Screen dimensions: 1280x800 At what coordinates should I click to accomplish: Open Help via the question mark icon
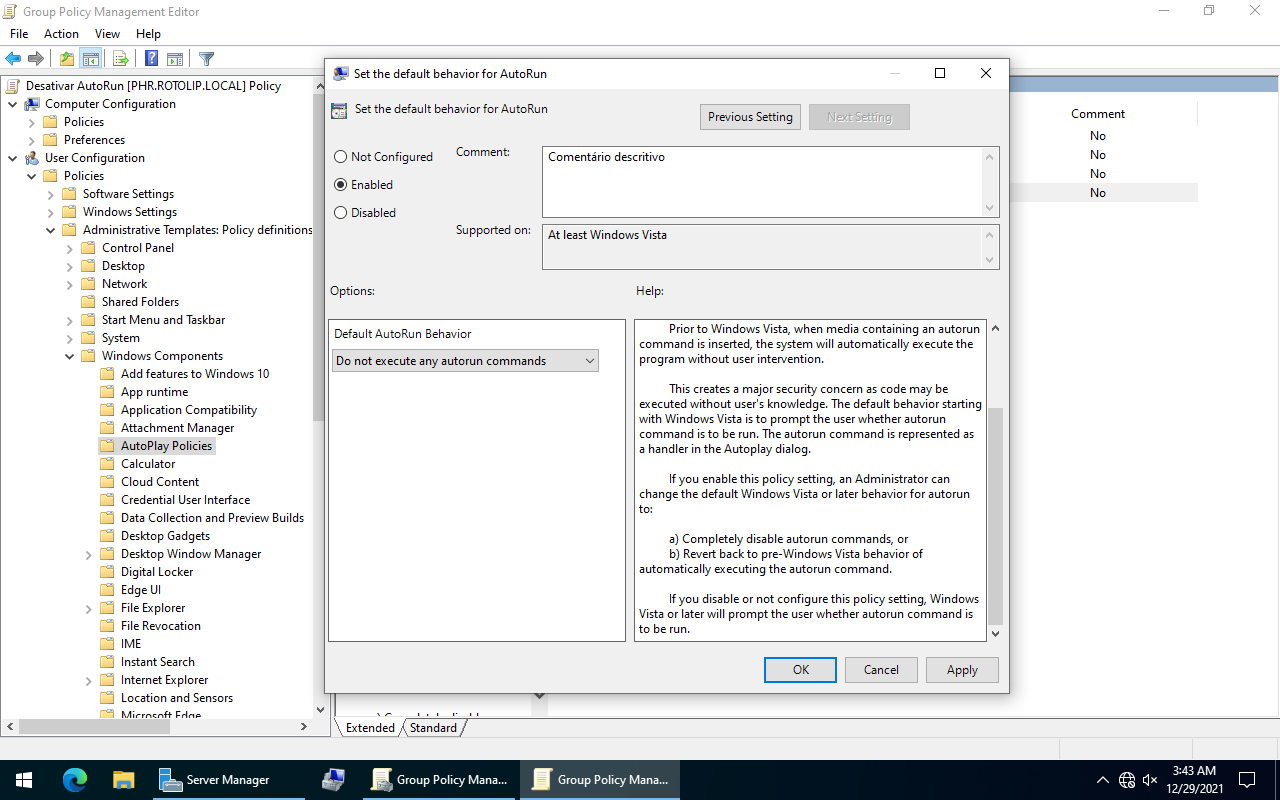(151, 59)
